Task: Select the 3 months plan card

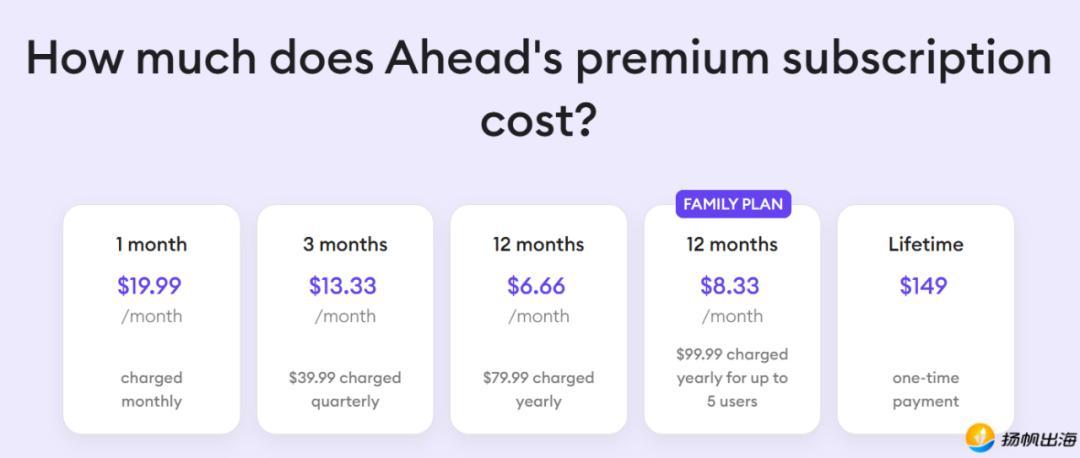Action: tap(345, 319)
